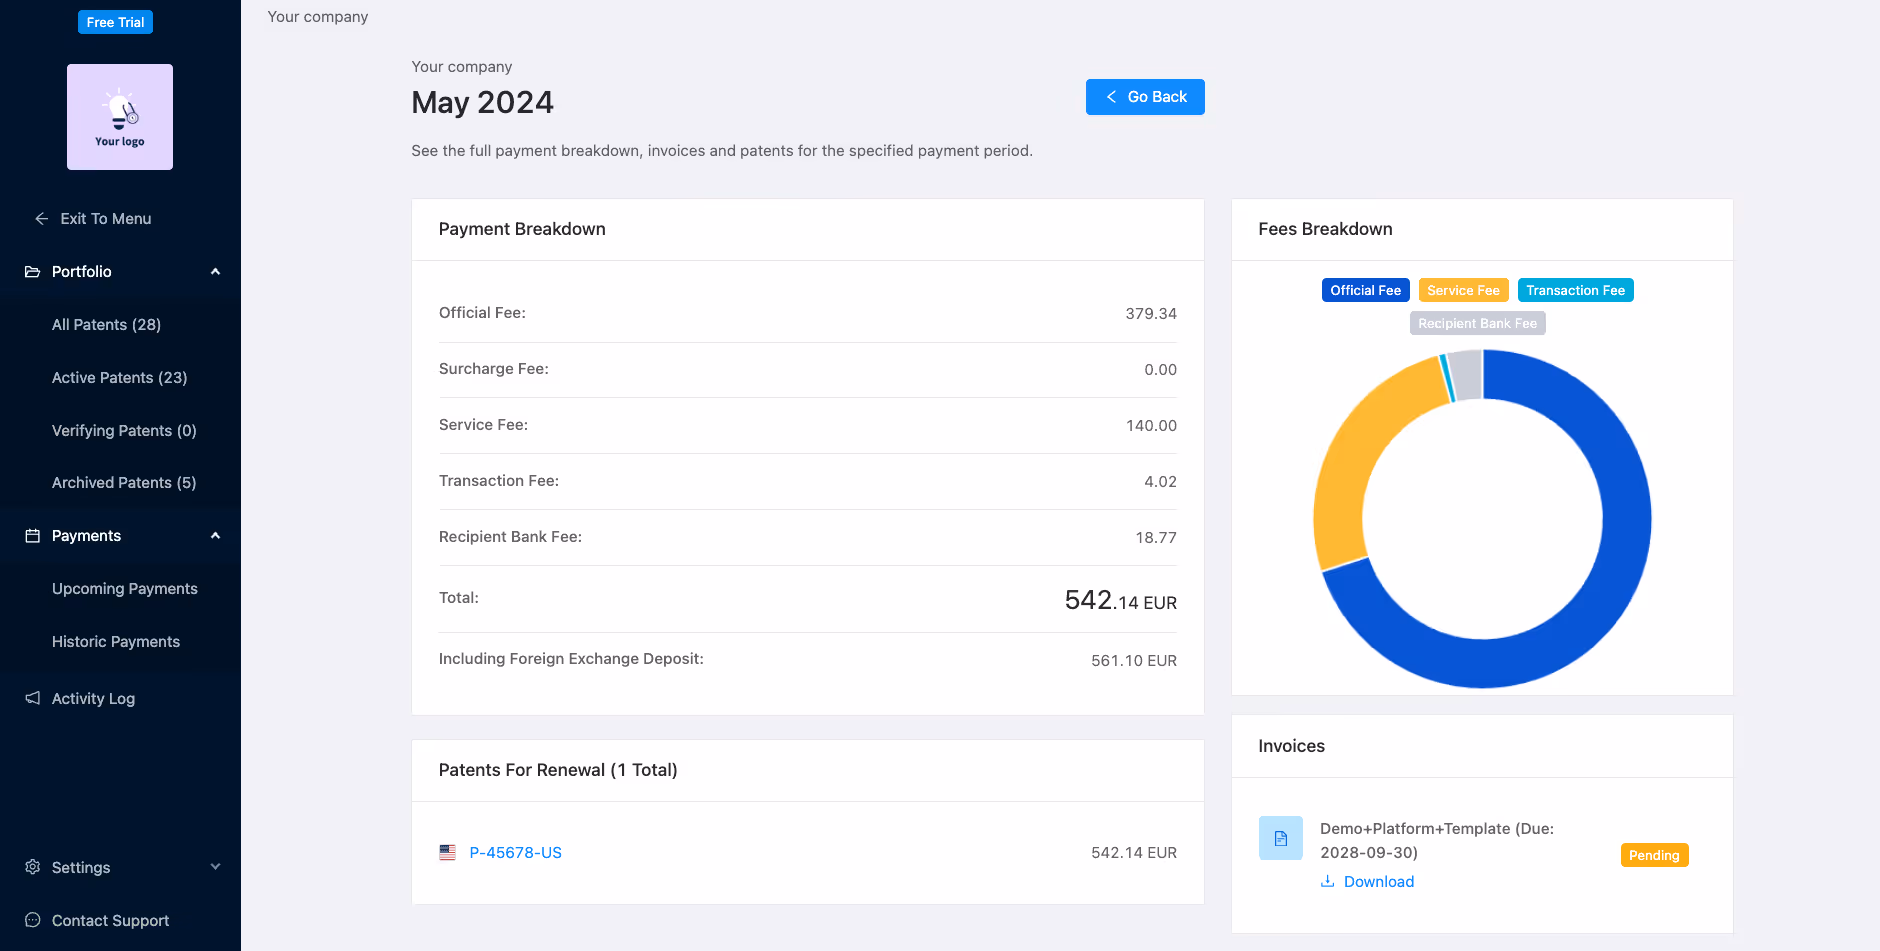Open the Activity Log page
The height and width of the screenshot is (951, 1880).
click(93, 699)
